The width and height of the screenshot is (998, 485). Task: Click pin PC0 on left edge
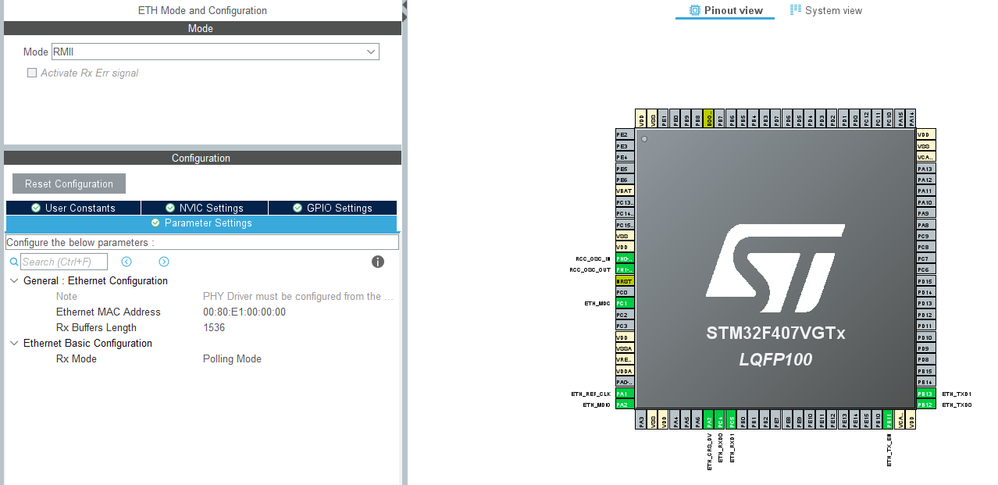click(x=625, y=292)
